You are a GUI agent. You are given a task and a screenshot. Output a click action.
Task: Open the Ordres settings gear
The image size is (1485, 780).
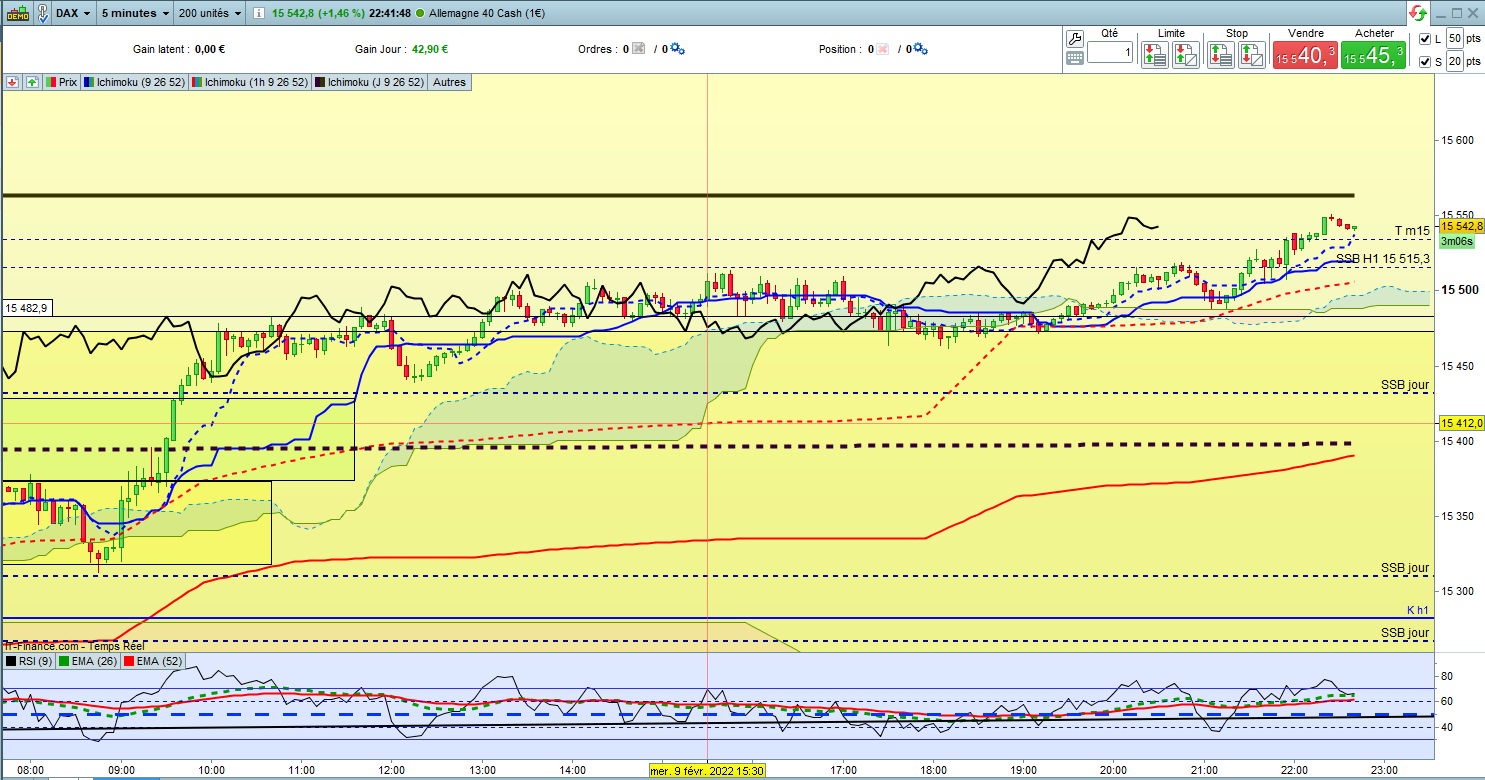(x=676, y=49)
